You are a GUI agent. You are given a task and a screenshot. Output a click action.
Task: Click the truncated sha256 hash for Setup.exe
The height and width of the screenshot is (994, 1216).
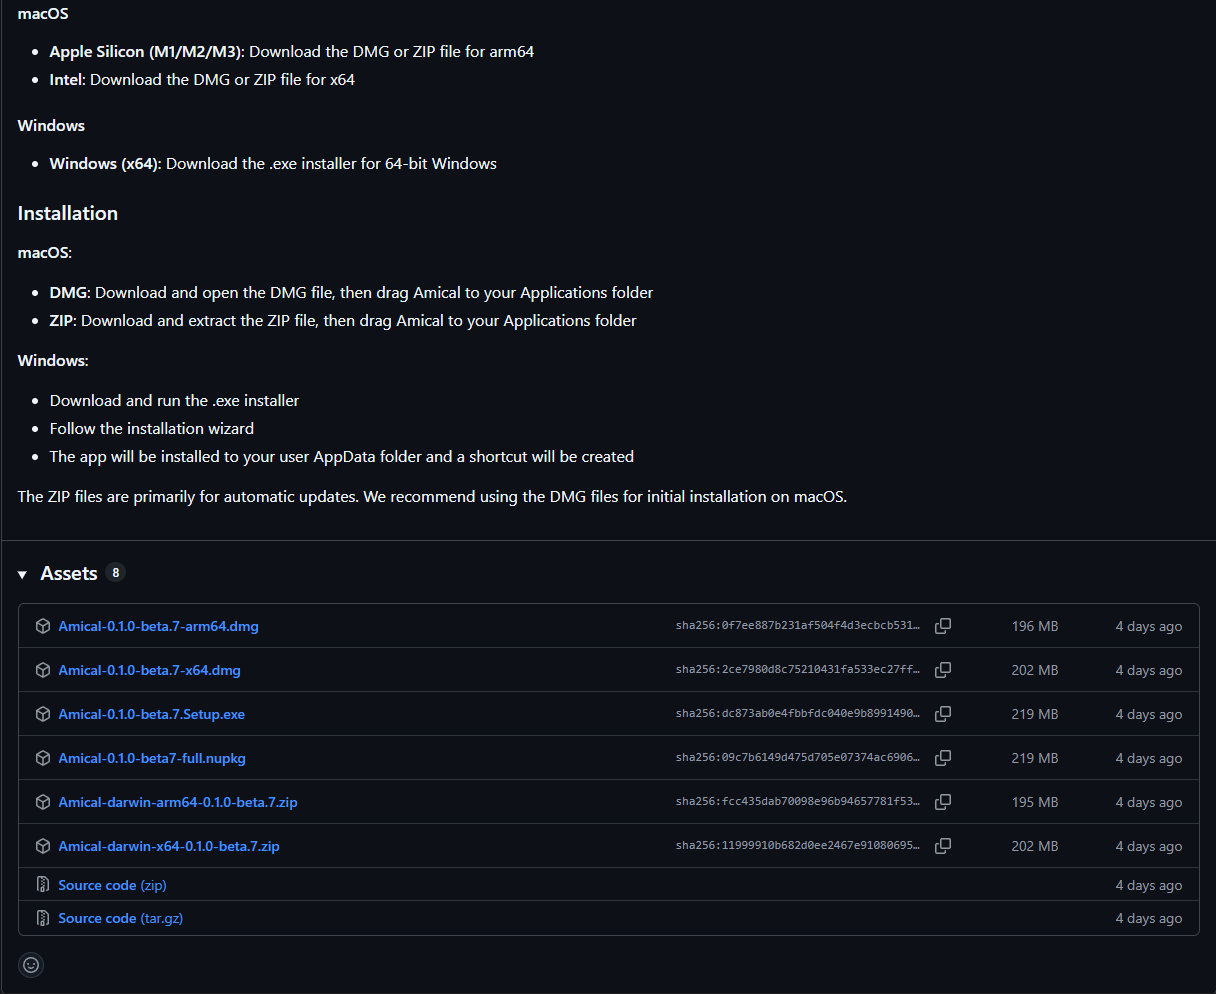tap(797, 714)
